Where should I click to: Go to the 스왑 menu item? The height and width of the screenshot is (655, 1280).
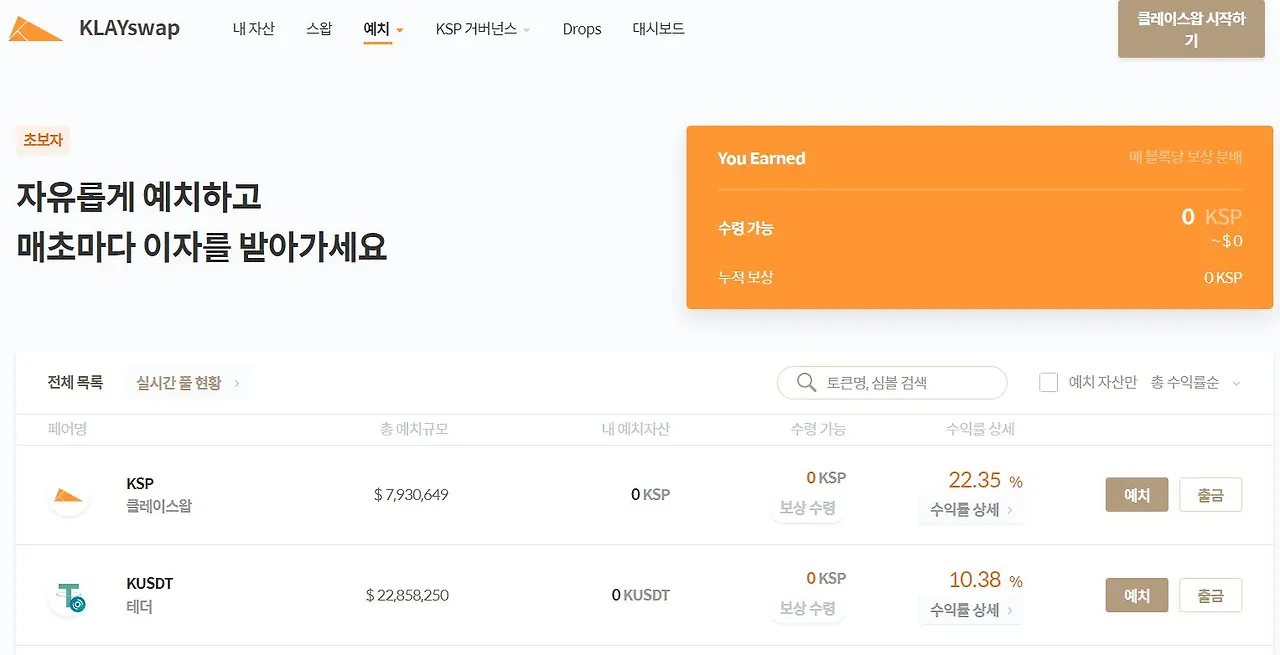point(319,29)
